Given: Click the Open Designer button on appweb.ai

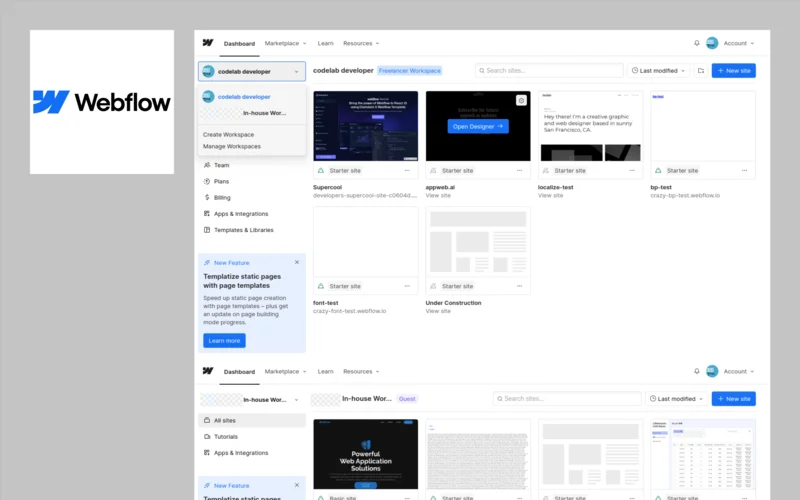Looking at the screenshot, I should 478,126.
